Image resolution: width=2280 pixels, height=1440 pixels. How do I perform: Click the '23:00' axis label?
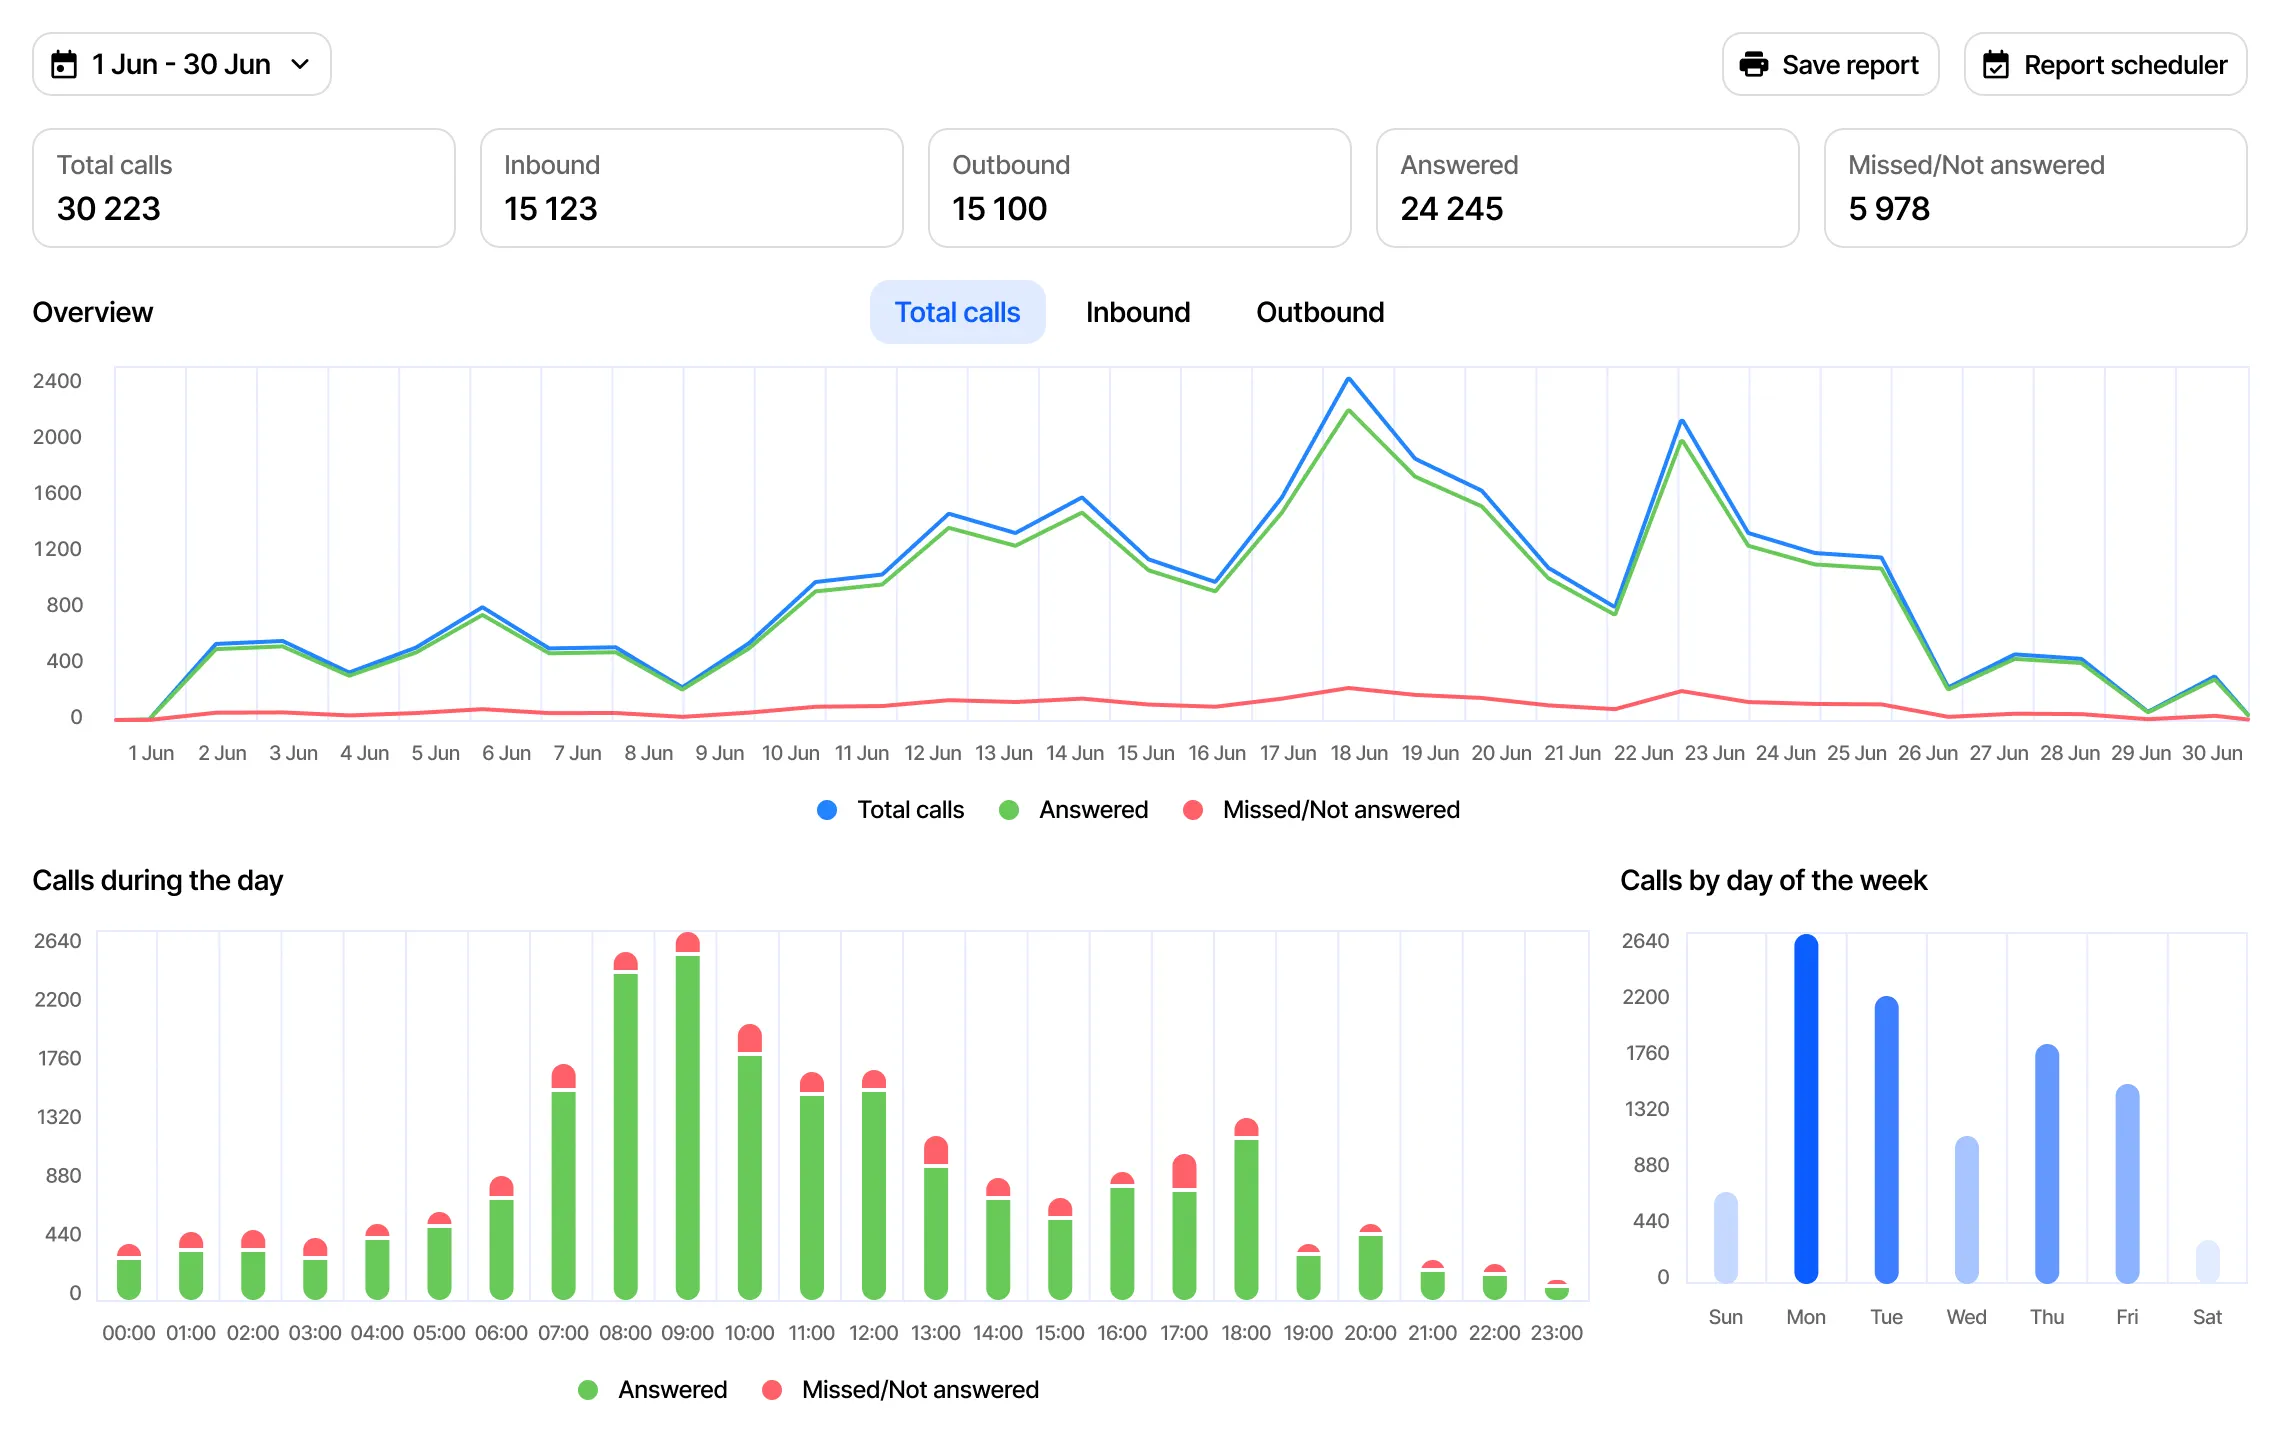(1556, 1333)
